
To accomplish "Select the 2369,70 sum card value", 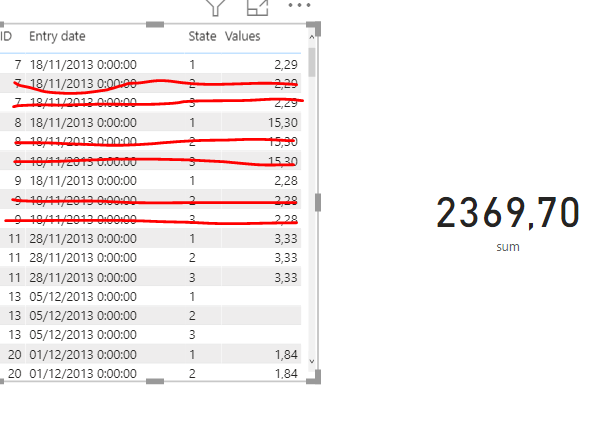I will [x=508, y=213].
